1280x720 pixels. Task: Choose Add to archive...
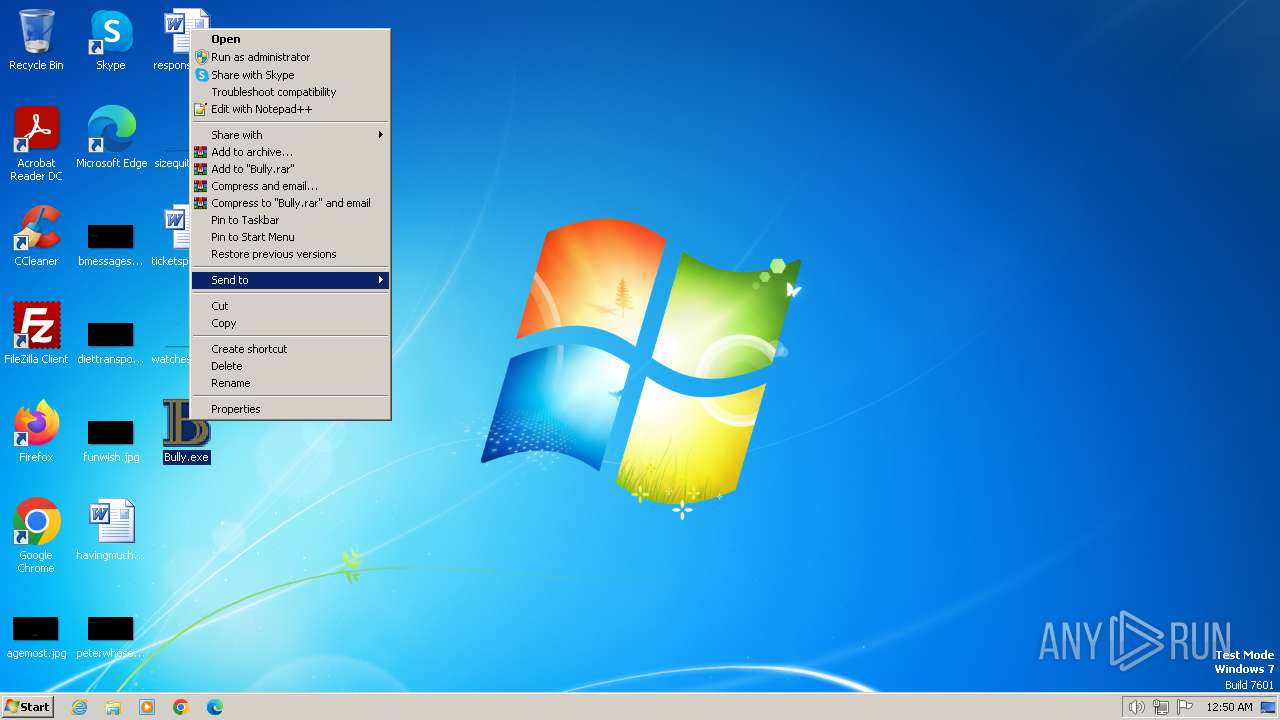290,152
